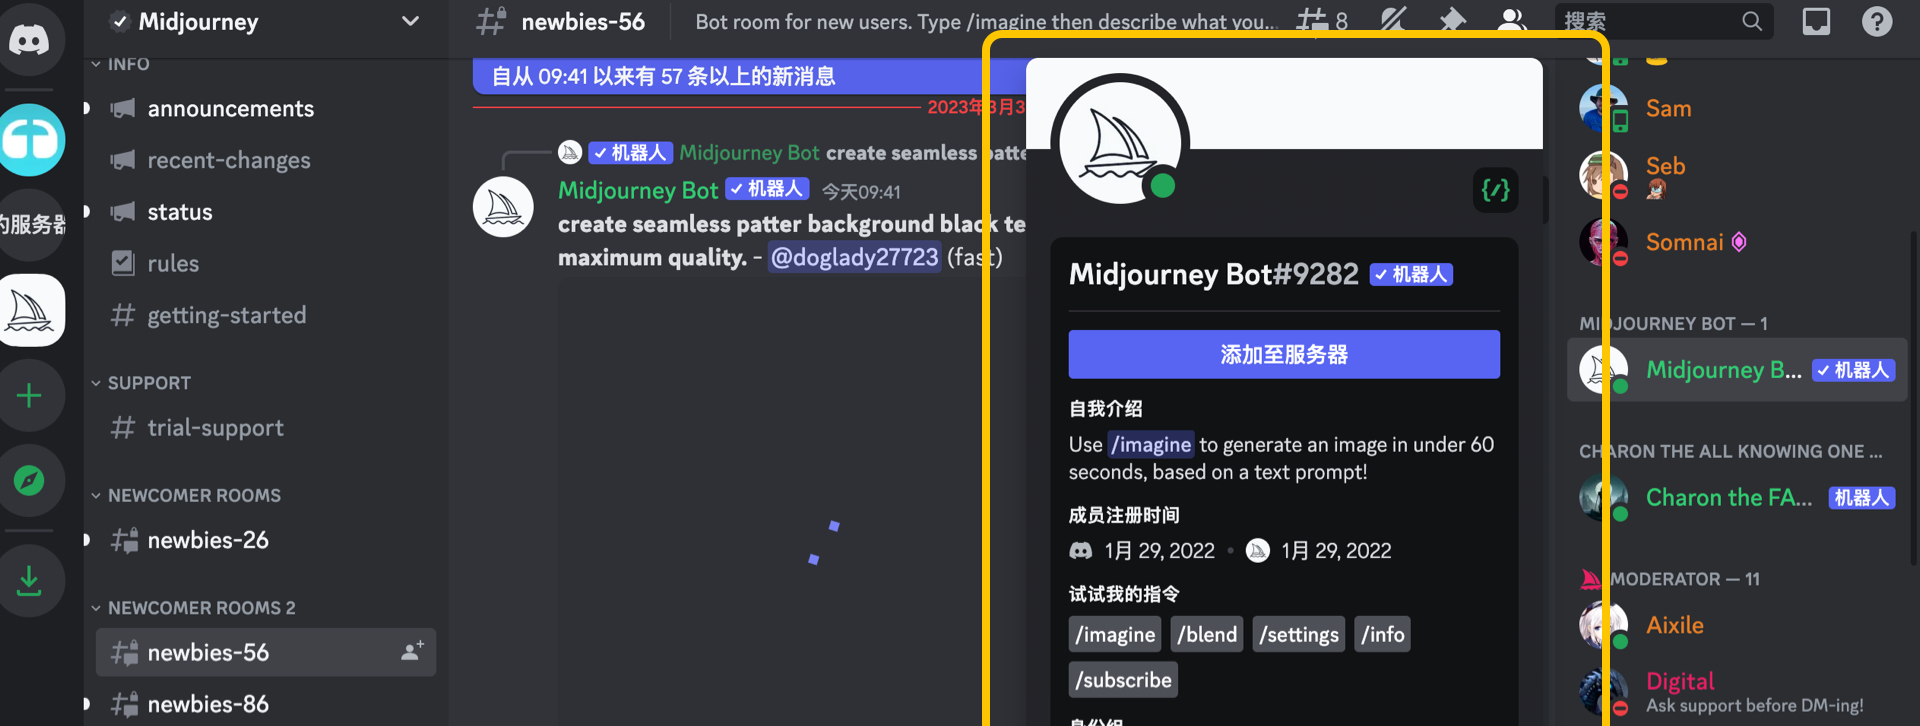Open Explore servers compass icon
This screenshot has height=726, width=1920.
point(30,481)
